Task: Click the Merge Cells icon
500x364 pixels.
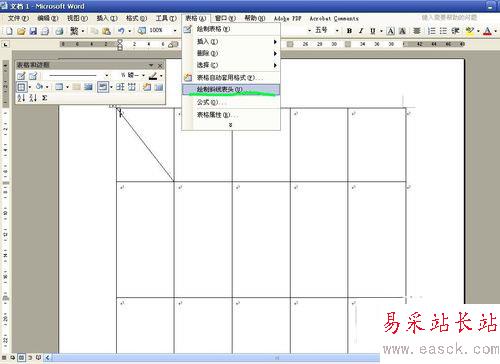Action: coord(77,87)
